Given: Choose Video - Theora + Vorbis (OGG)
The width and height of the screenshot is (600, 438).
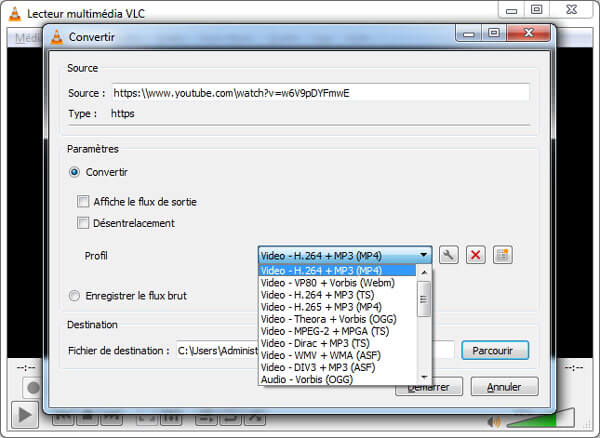Looking at the screenshot, I should click(x=337, y=319).
